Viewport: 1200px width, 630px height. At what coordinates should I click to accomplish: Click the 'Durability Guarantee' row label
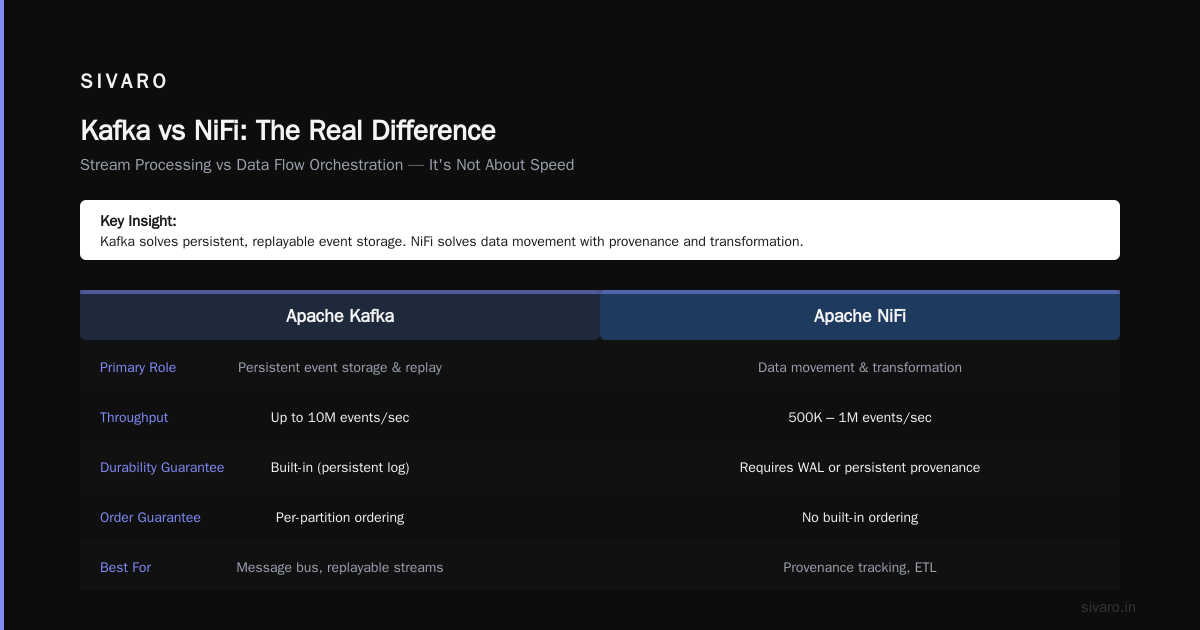[162, 467]
